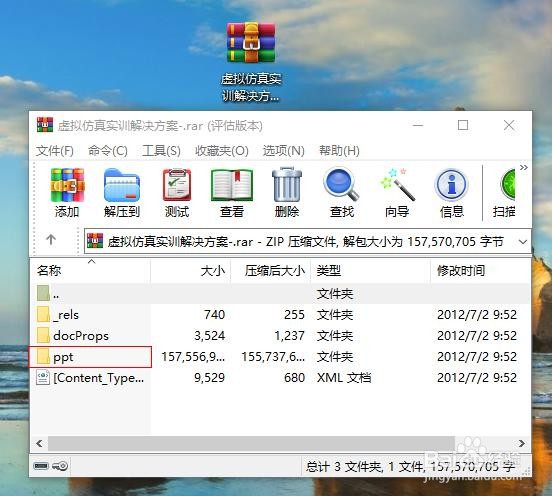Expand the address bar dropdown arrow

(x=523, y=242)
